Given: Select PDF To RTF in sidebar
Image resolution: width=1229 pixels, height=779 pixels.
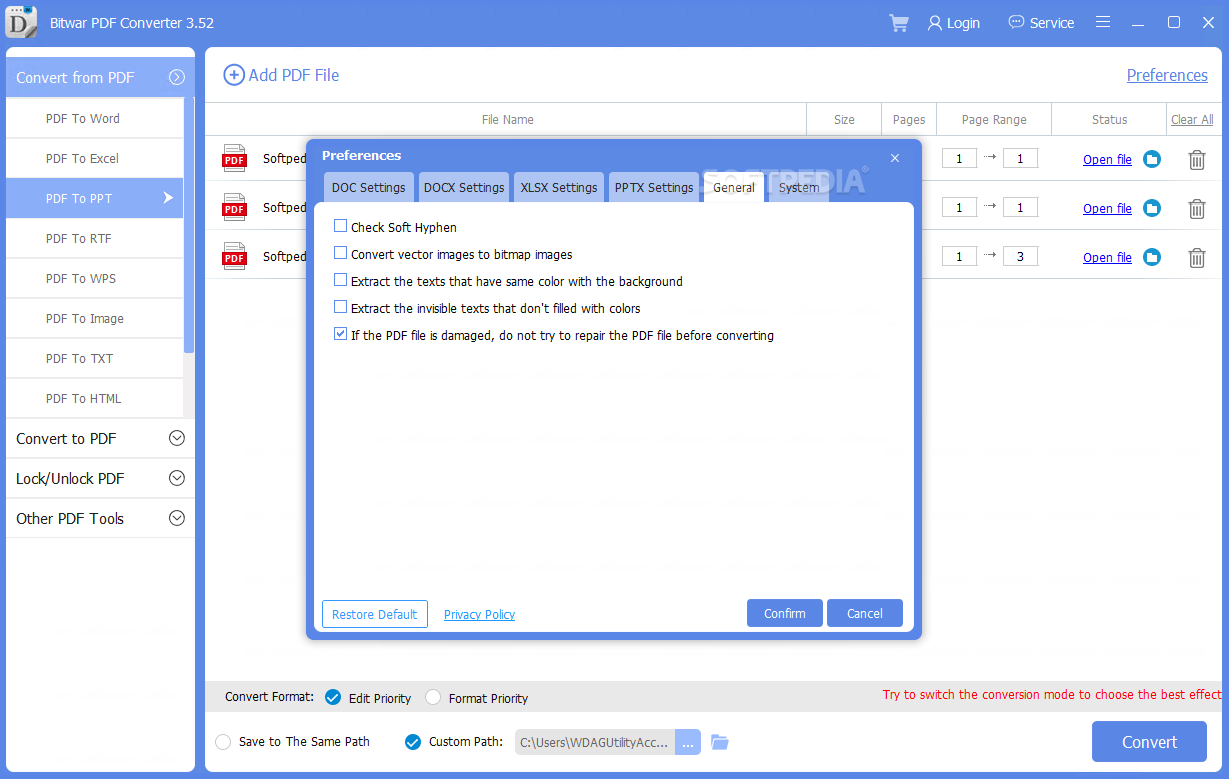Looking at the screenshot, I should (94, 238).
